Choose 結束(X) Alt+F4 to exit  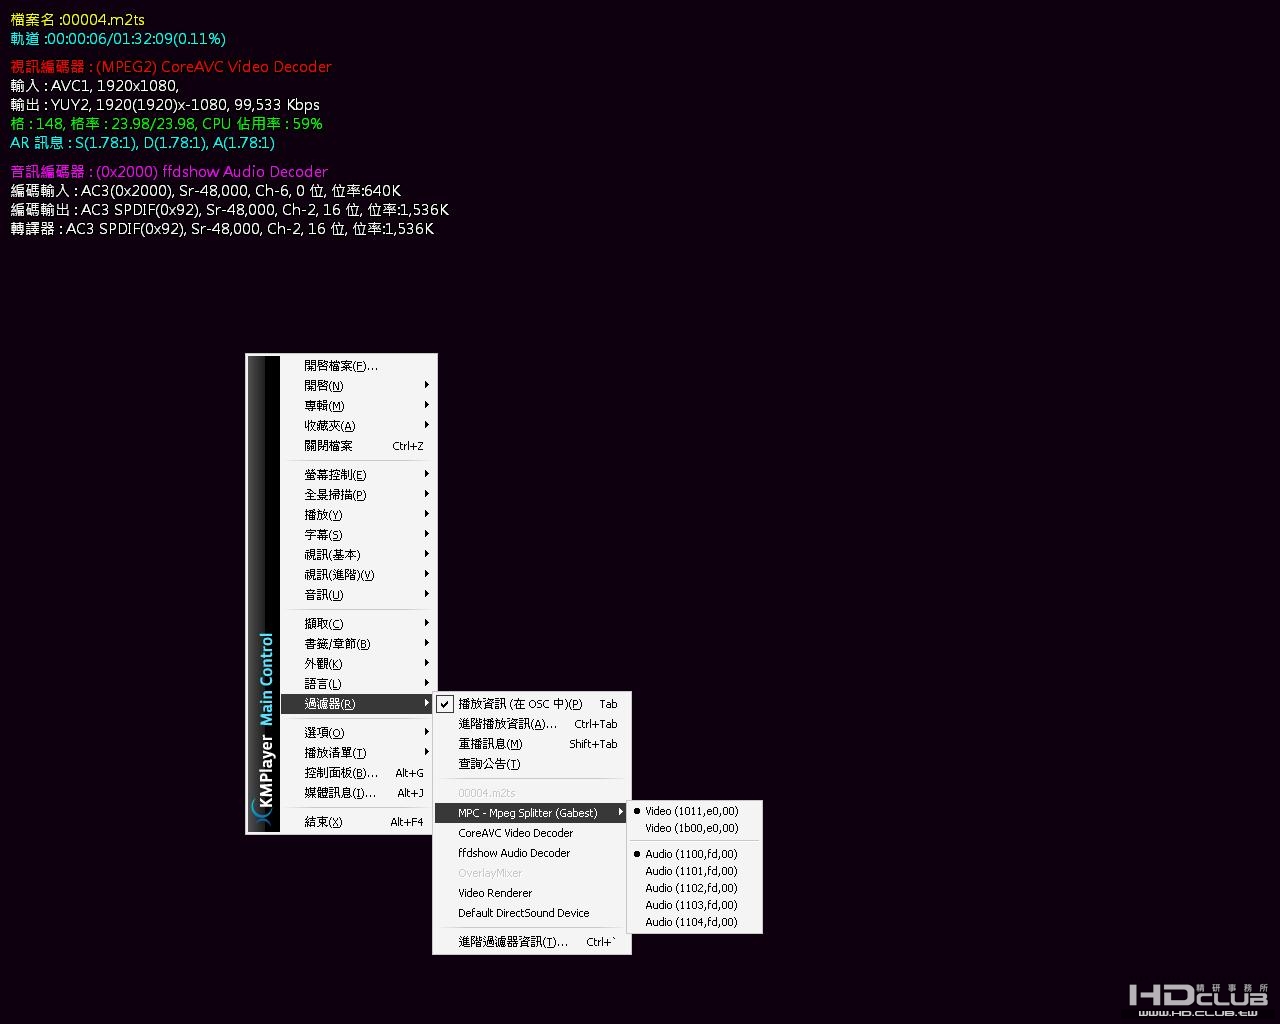(358, 822)
